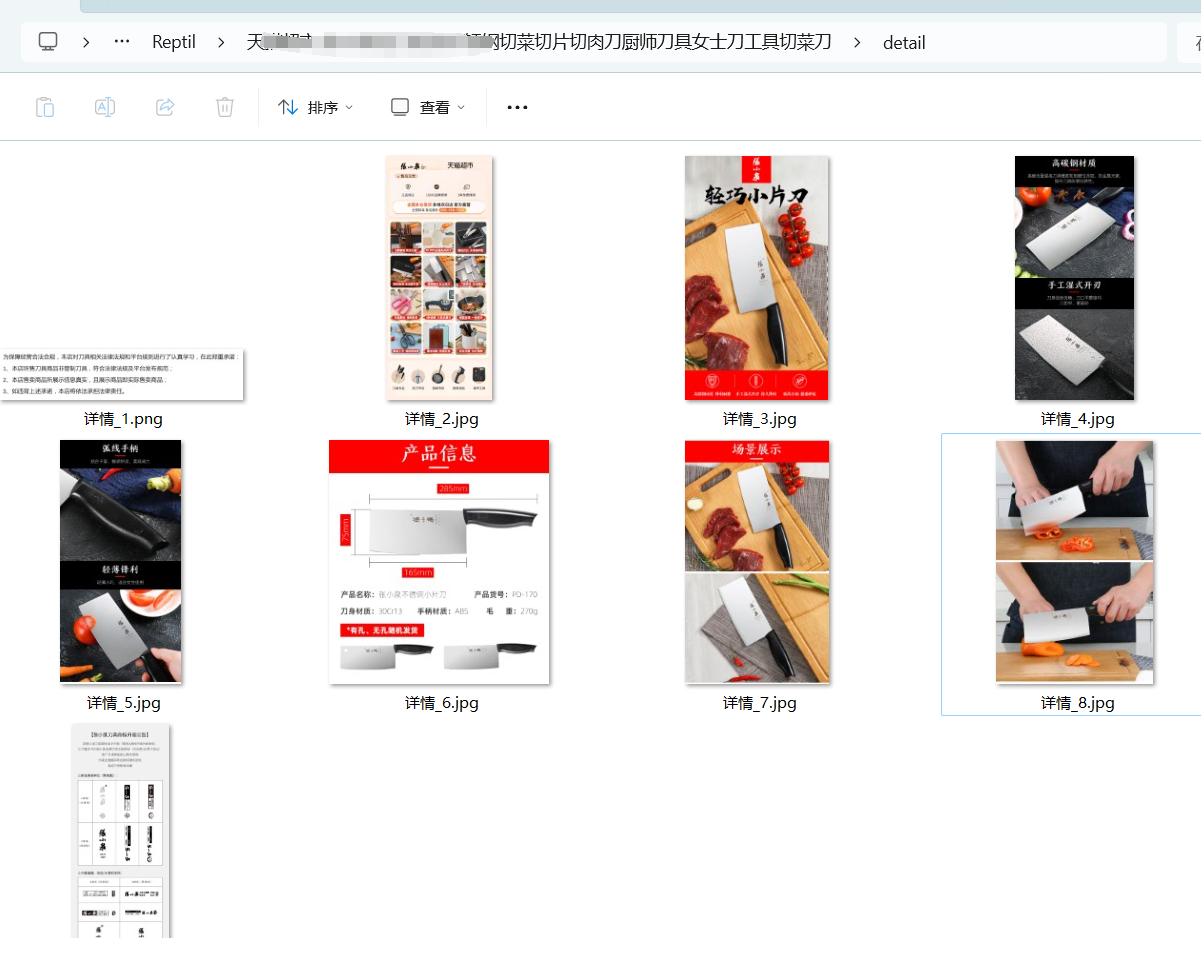The height and width of the screenshot is (956, 1201).
Task: Click the Share icon in toolbar
Action: pos(166,107)
